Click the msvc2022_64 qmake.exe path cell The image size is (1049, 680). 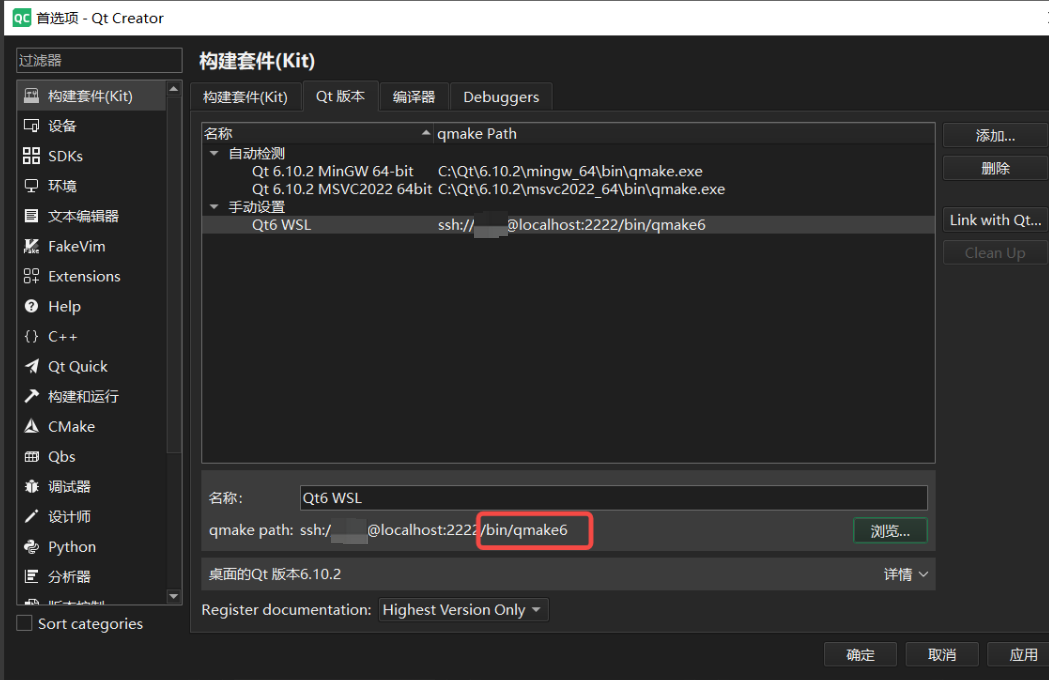pyautogui.click(x=581, y=189)
